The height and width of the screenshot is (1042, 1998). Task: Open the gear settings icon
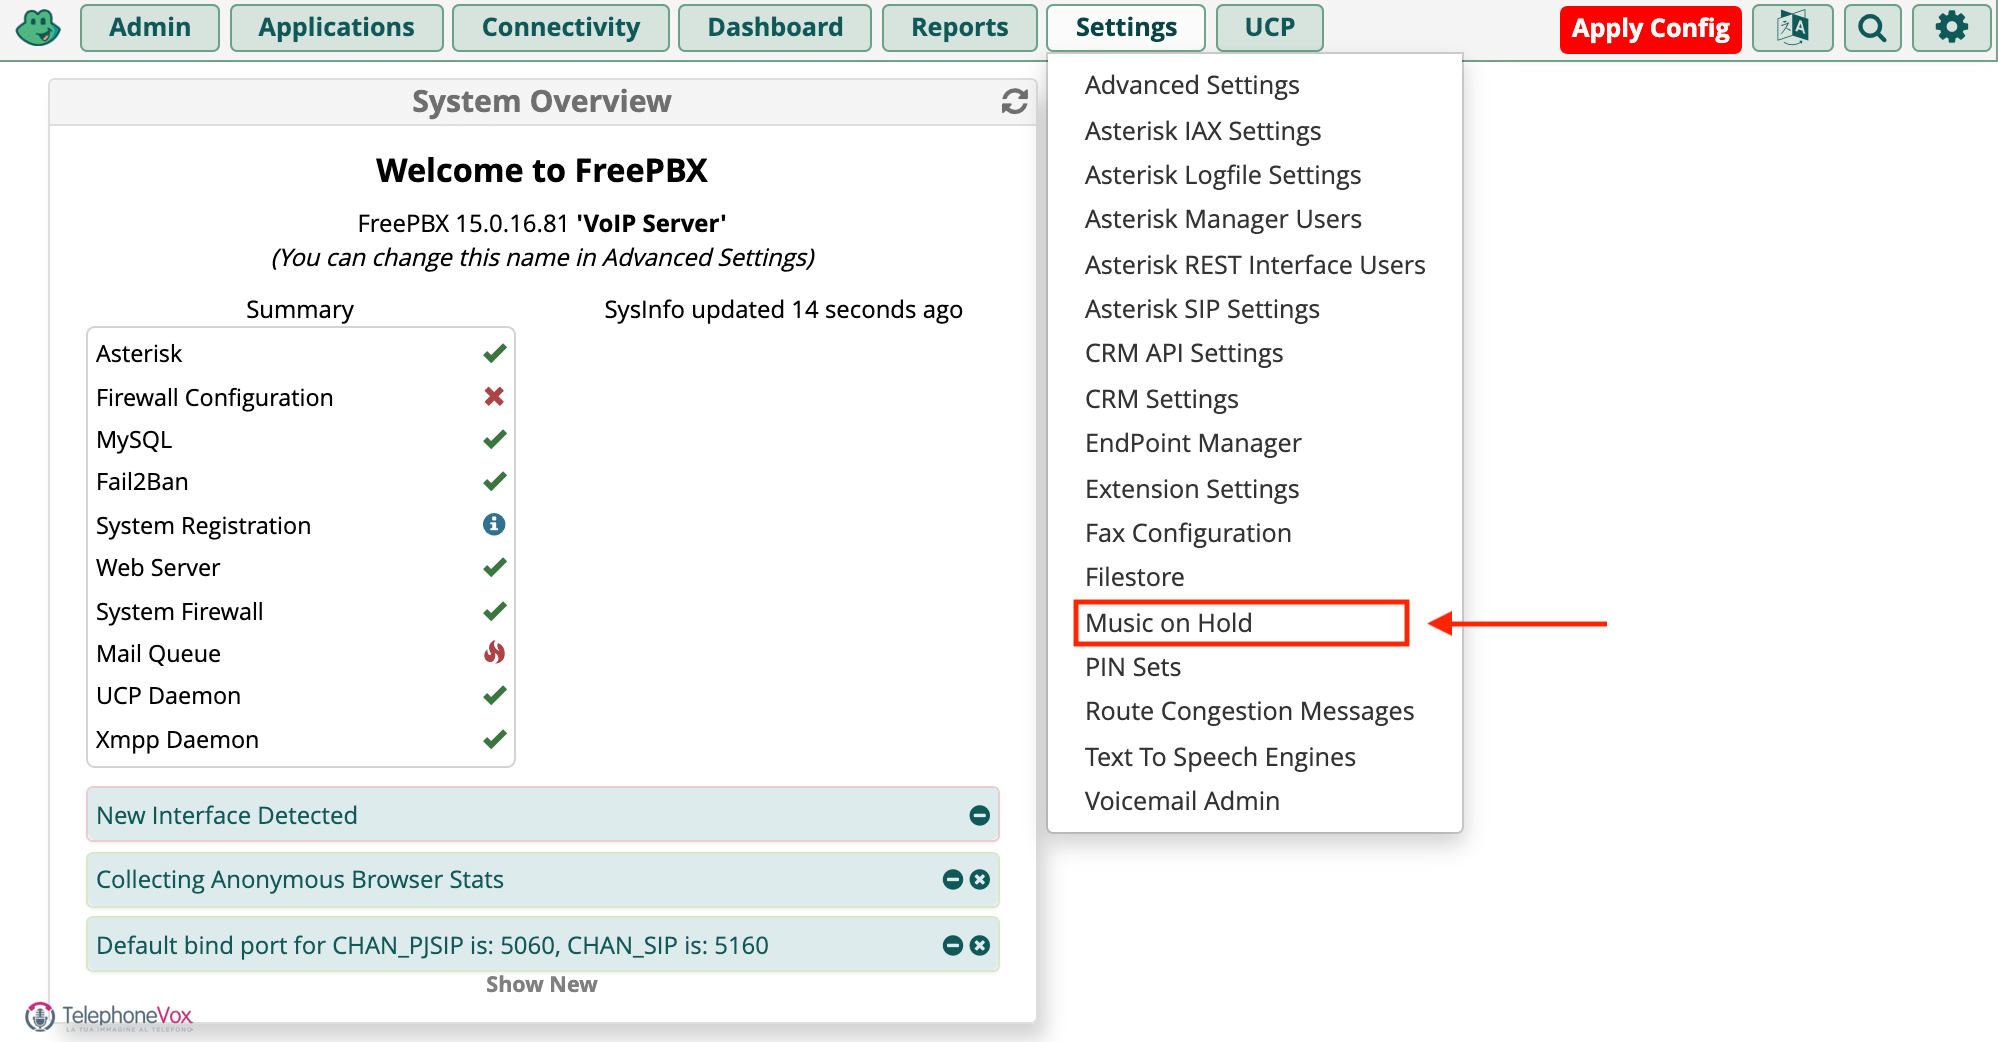[1951, 28]
